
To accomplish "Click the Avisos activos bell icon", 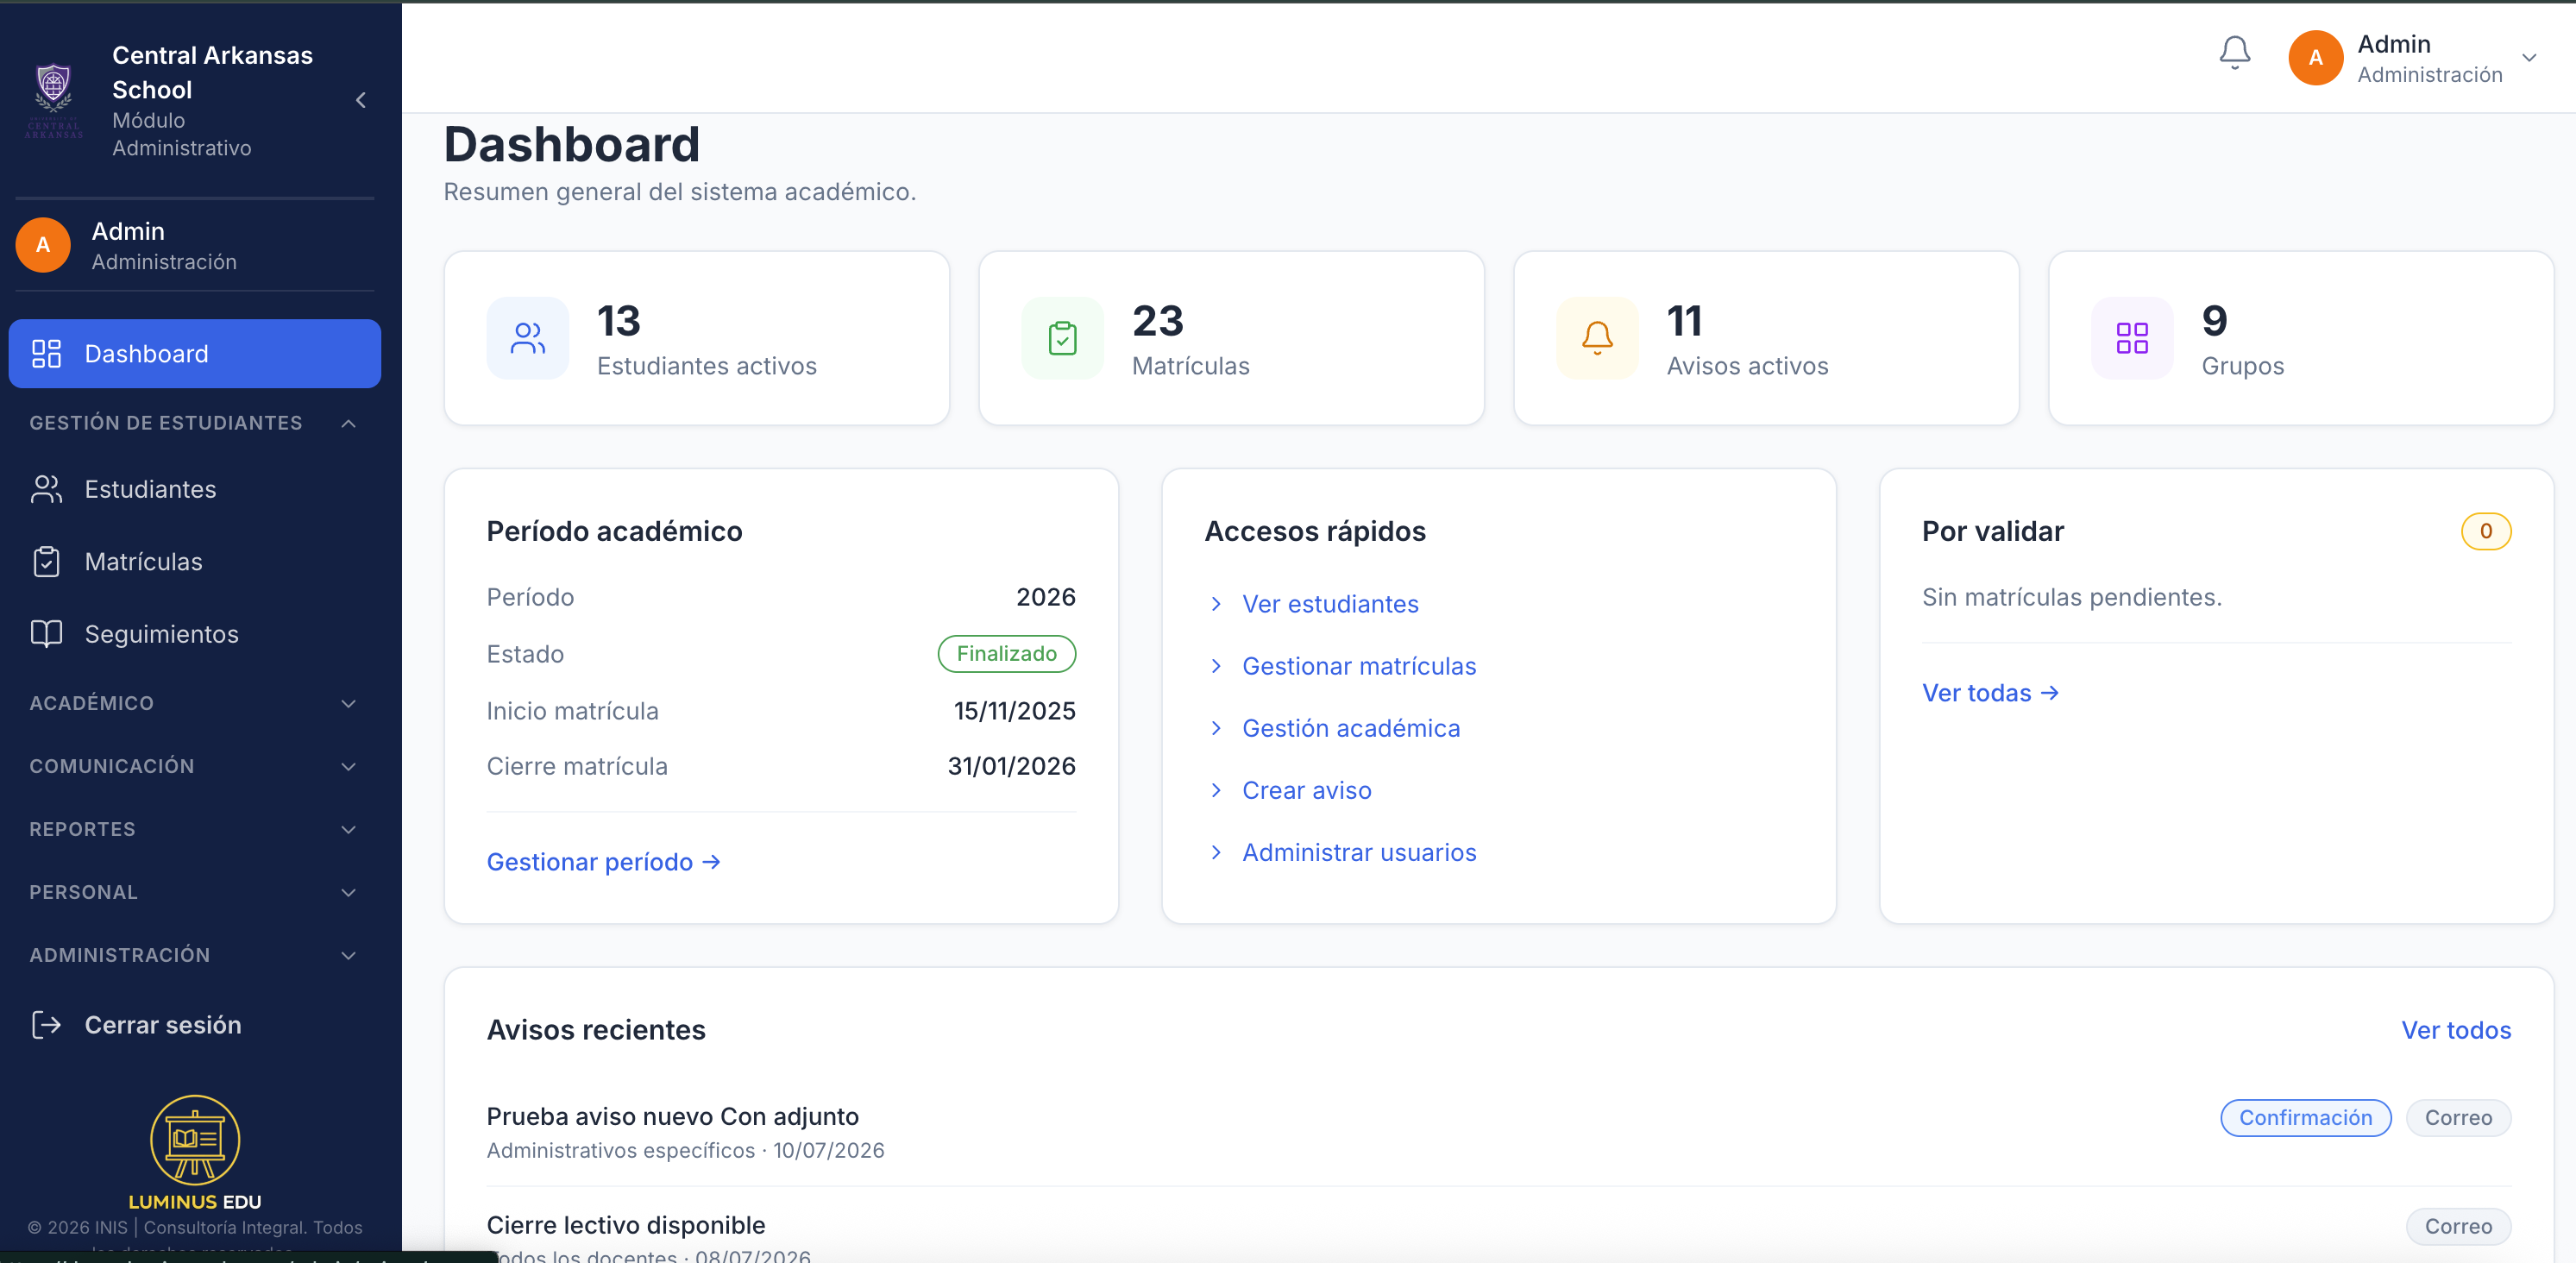I will (1597, 338).
